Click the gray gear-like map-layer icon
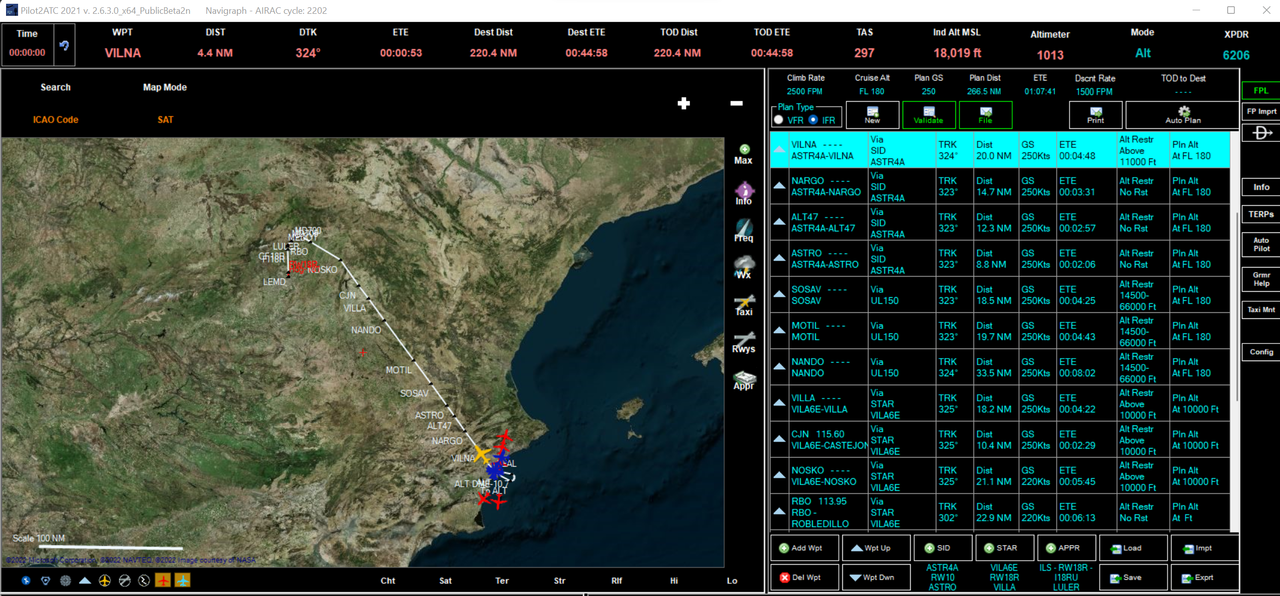The height and width of the screenshot is (596, 1280). [x=65, y=580]
